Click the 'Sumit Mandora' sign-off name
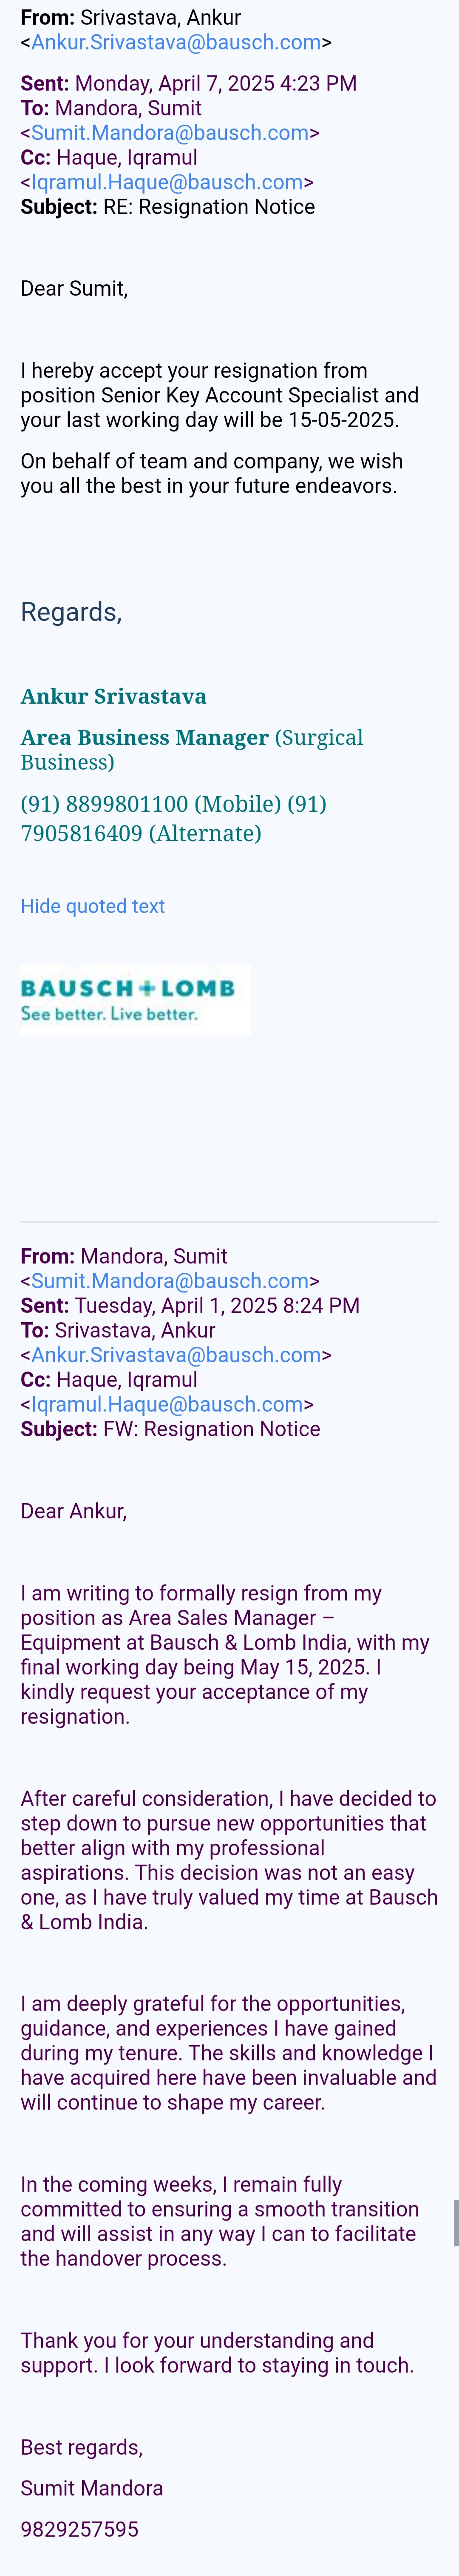 pyautogui.click(x=92, y=2488)
